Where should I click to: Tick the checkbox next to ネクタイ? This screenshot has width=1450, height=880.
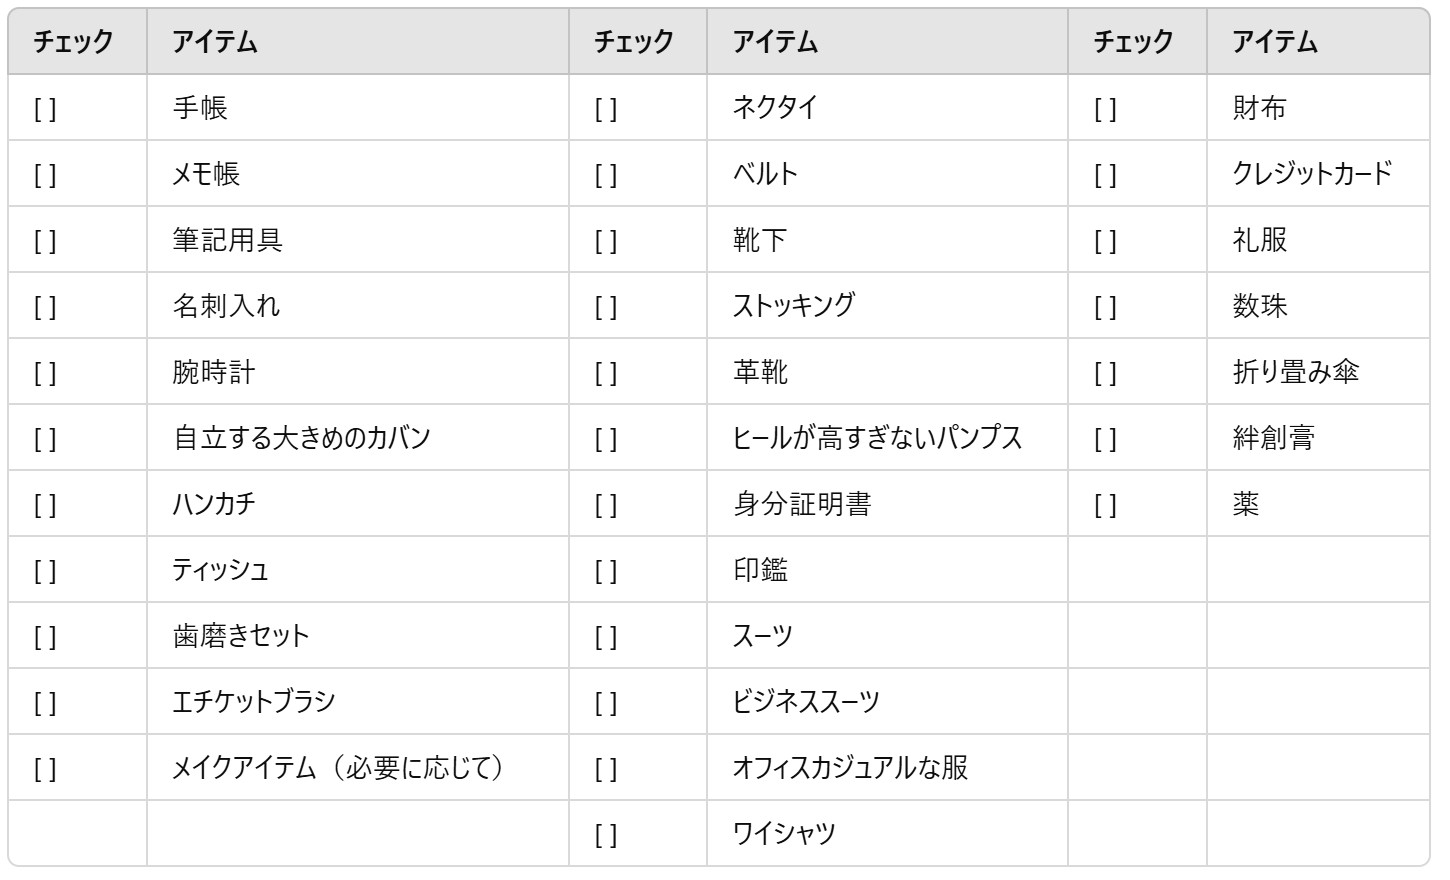point(606,109)
